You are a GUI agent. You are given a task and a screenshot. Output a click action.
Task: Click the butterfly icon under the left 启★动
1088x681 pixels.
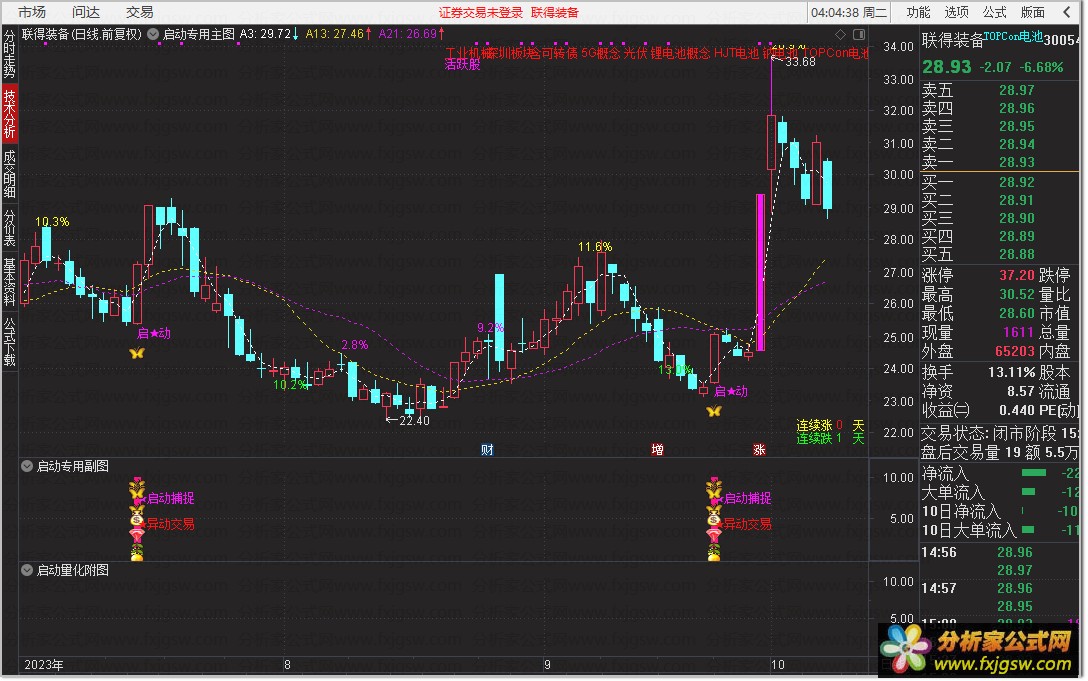(137, 353)
